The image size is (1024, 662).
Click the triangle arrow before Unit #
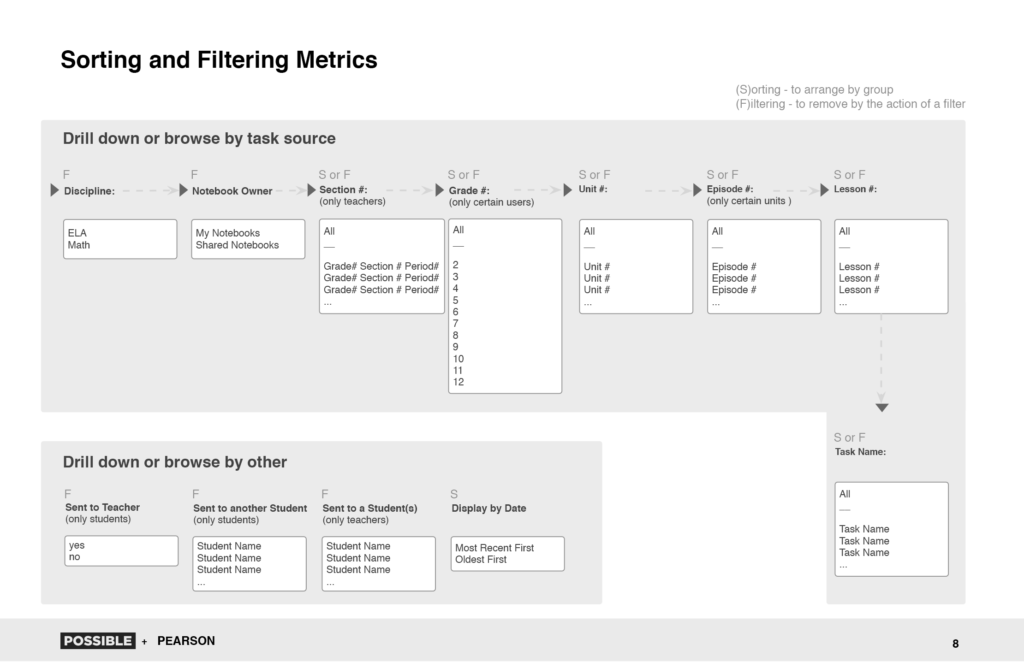coord(568,190)
